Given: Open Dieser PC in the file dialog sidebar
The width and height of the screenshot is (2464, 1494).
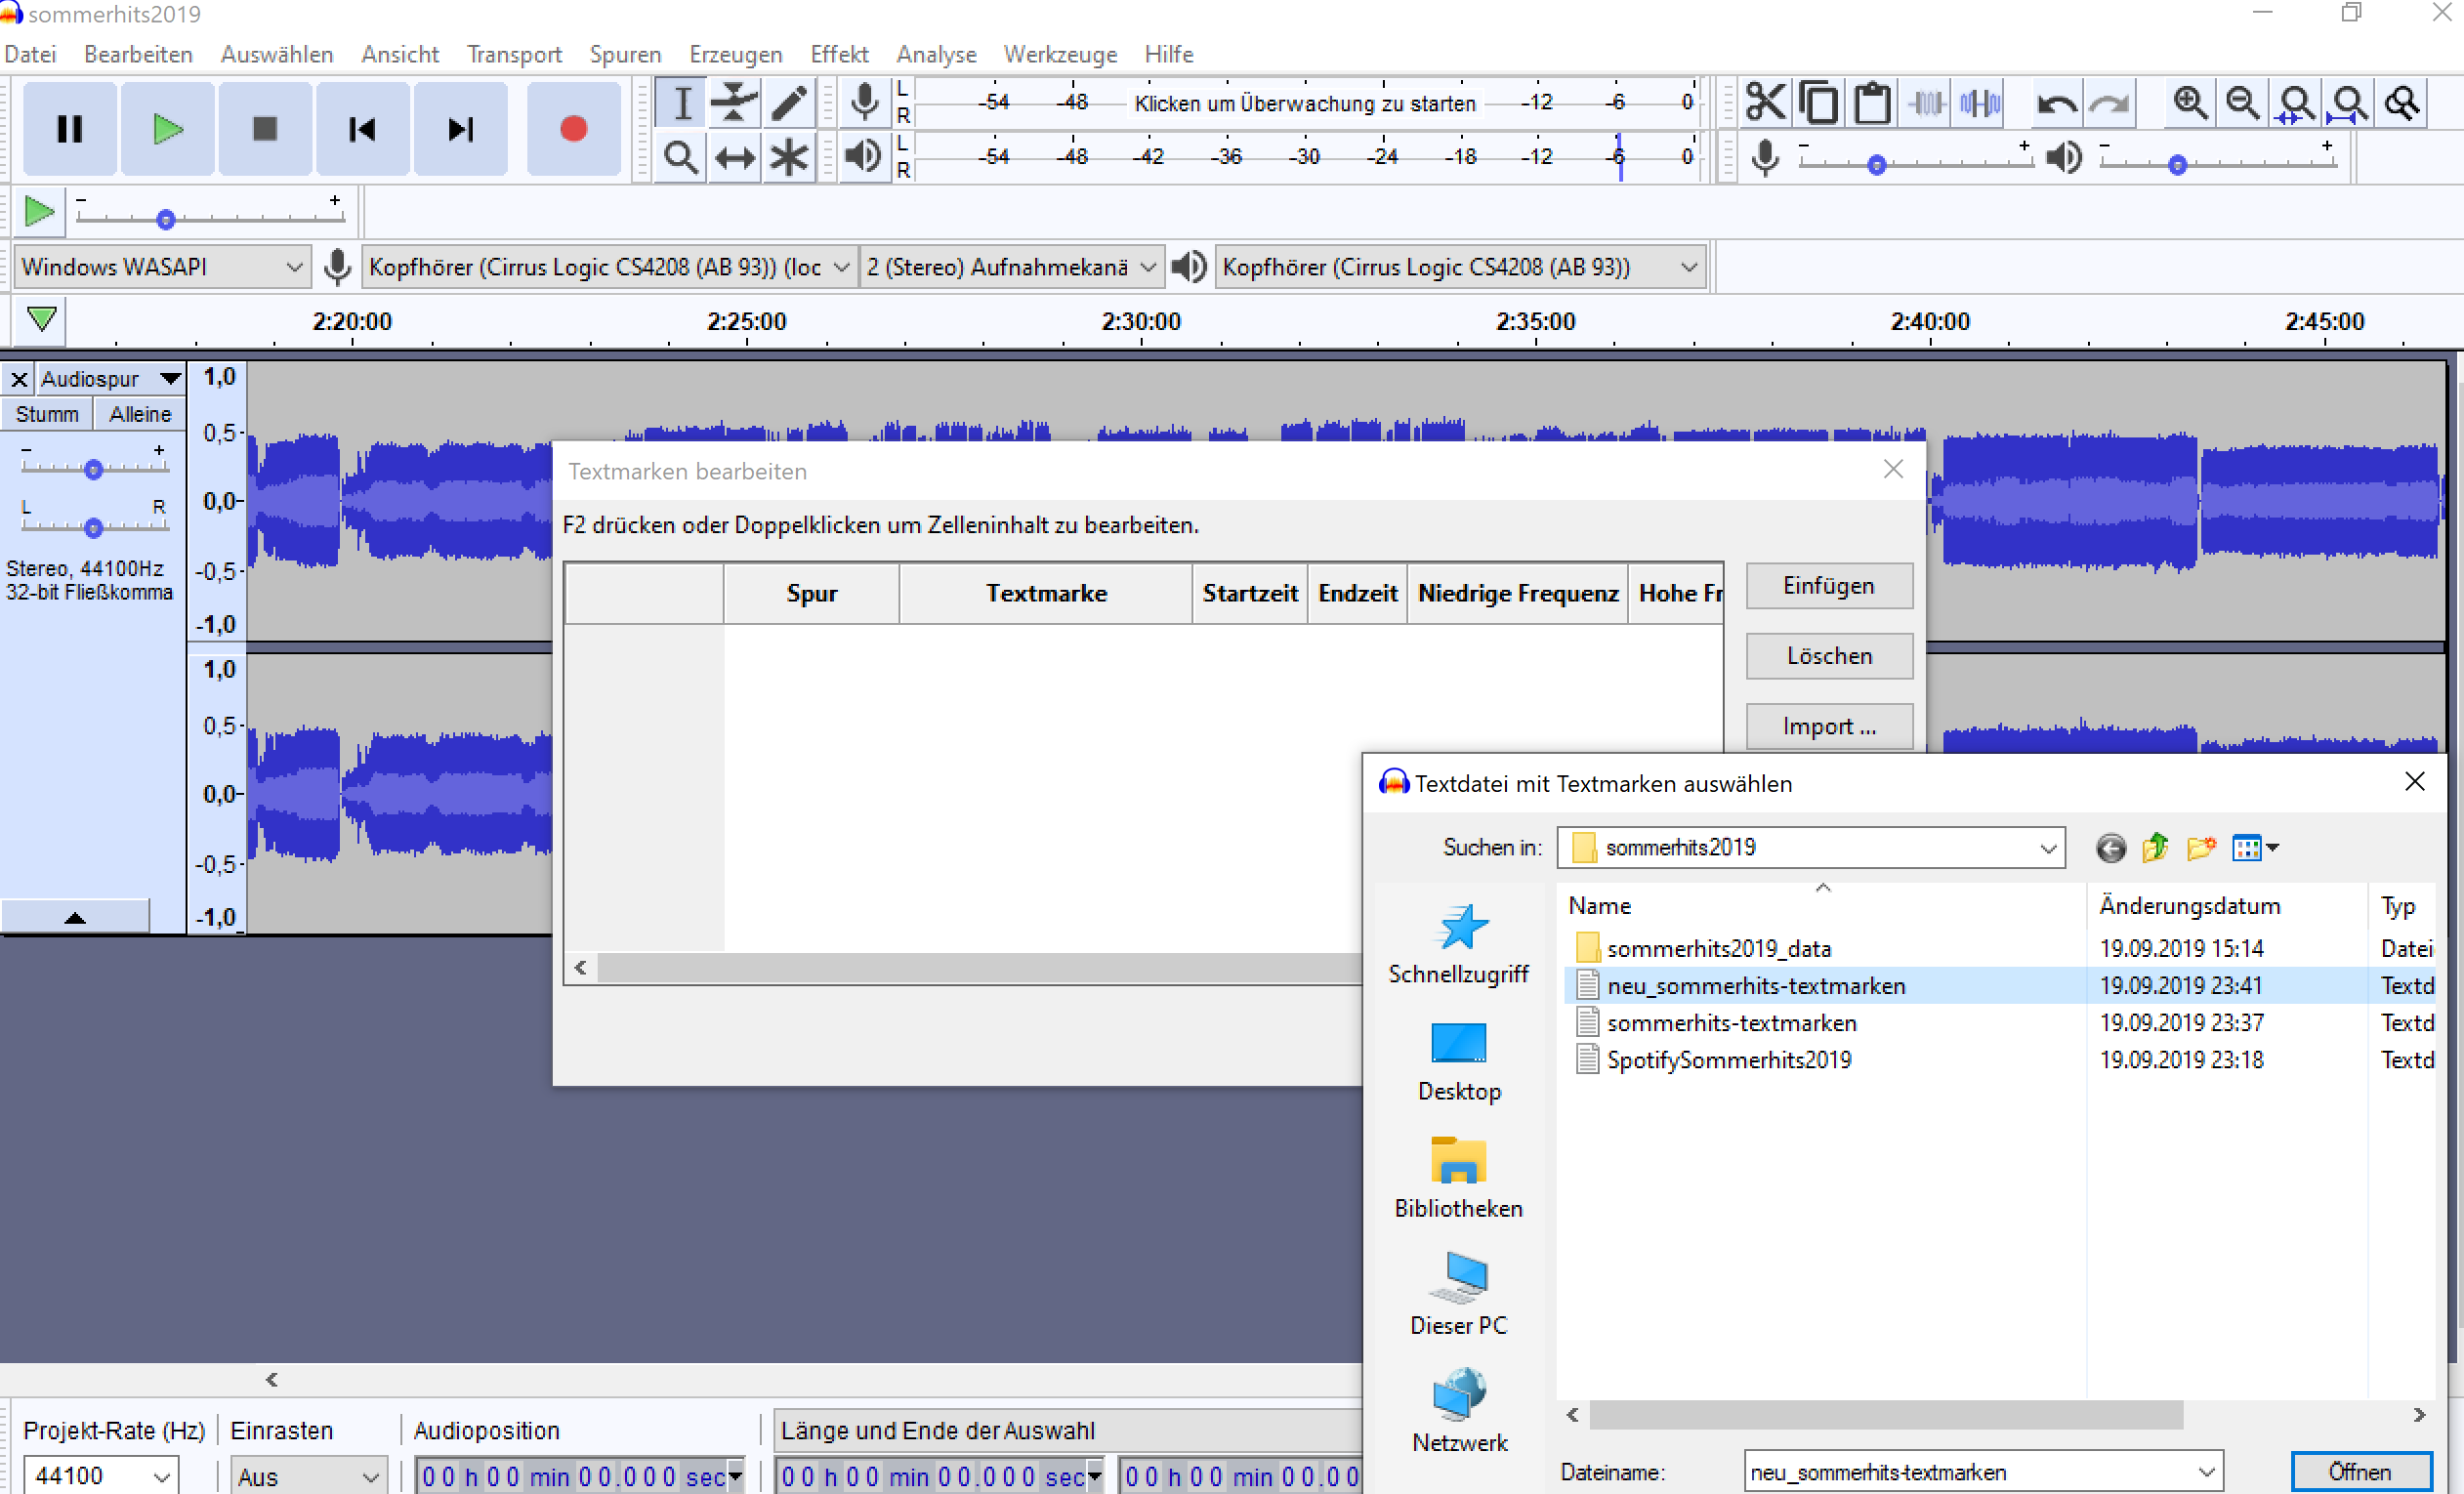Looking at the screenshot, I should click(x=1458, y=1294).
